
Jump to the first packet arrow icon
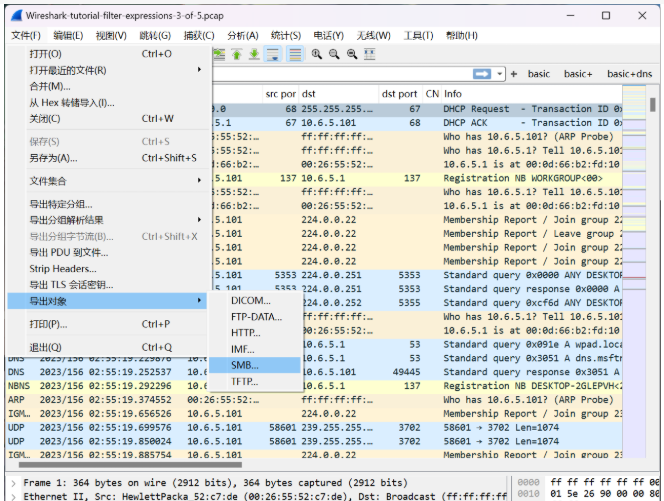click(237, 54)
